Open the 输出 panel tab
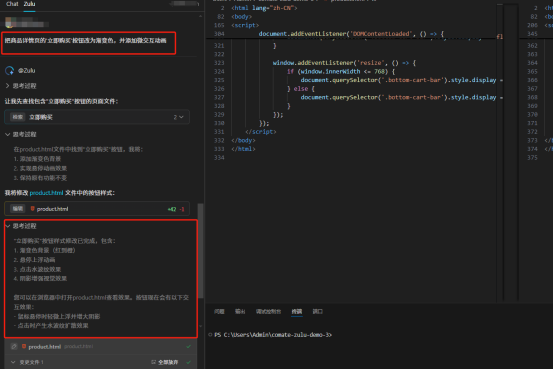This screenshot has height=369, width=553. pos(240,311)
